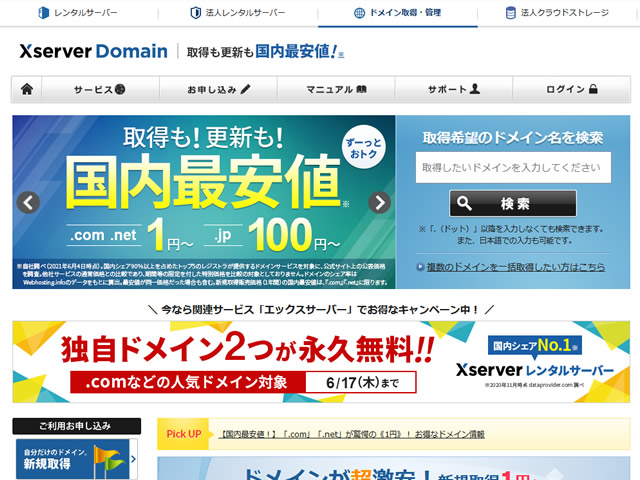Click the database icon beside 法人クラウドストレージ
The height and width of the screenshot is (480, 640).
point(510,13)
